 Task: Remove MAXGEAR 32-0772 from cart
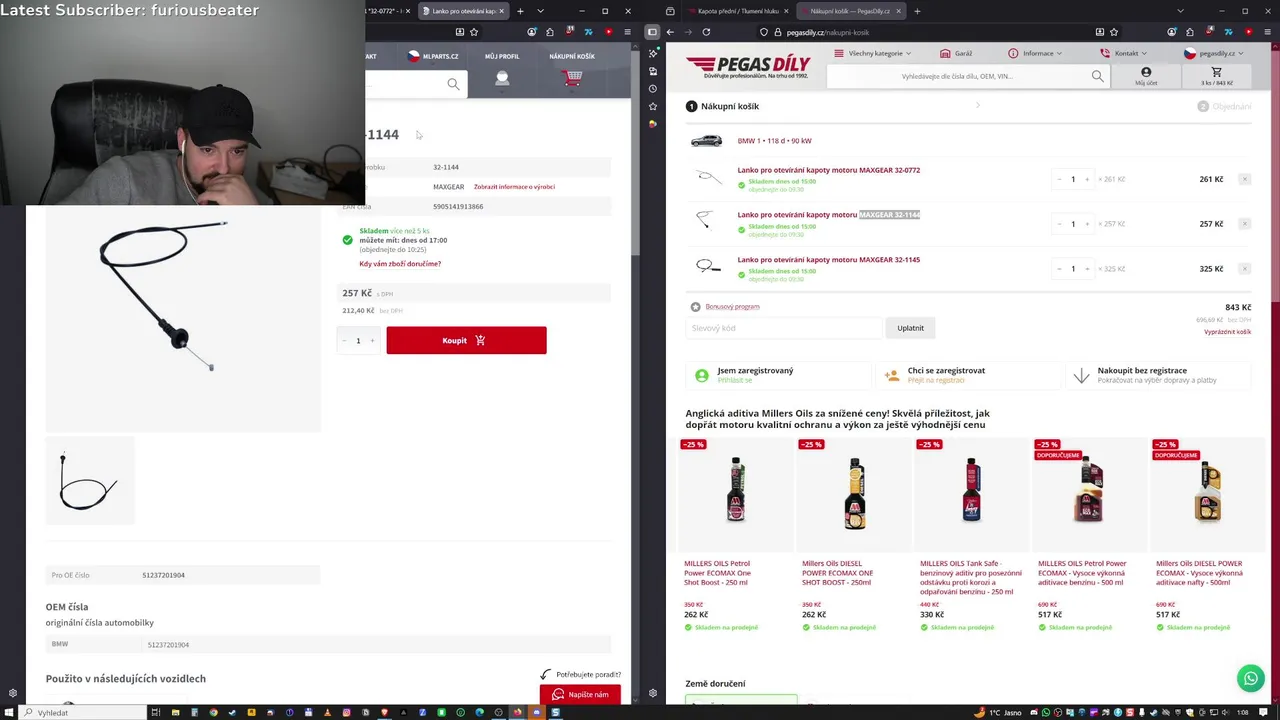pyautogui.click(x=1244, y=179)
